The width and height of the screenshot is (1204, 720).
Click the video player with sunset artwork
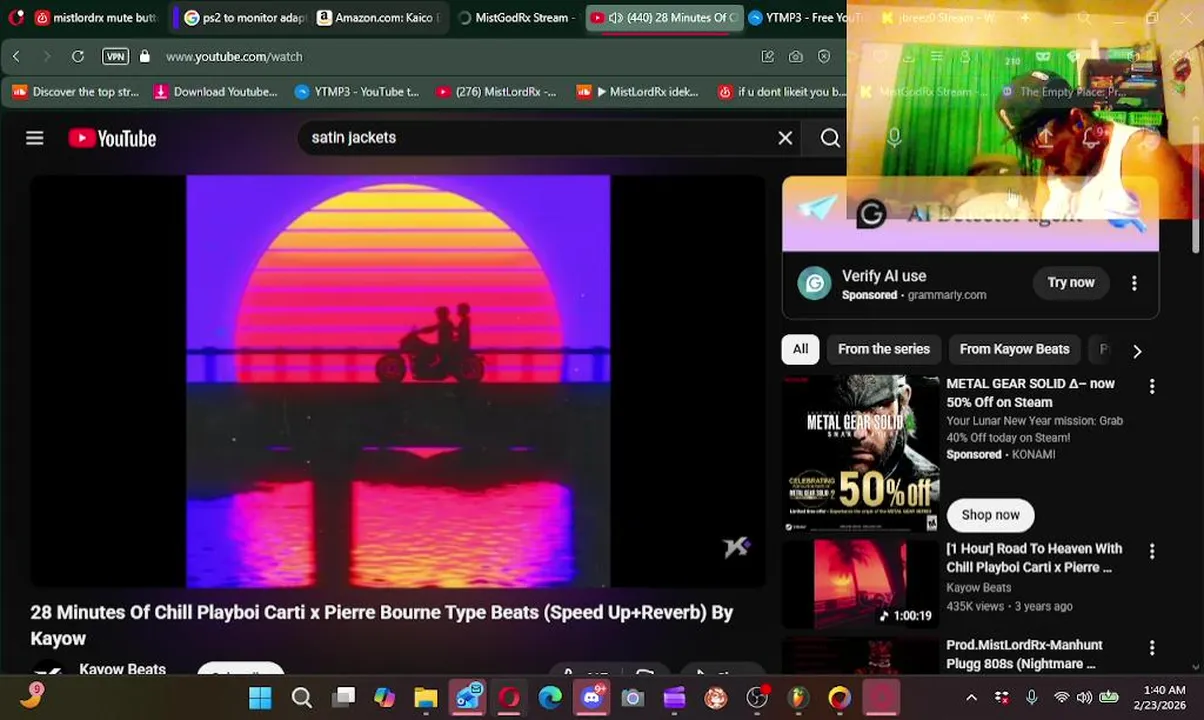coord(398,381)
